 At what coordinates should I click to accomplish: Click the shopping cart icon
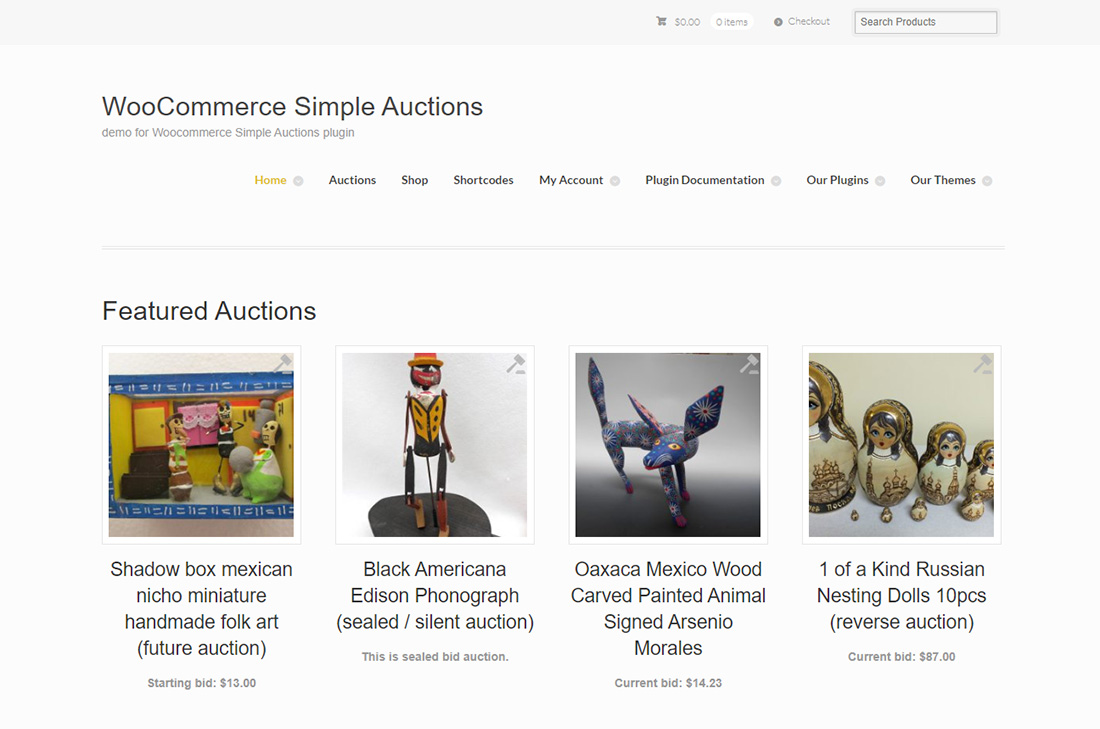click(x=661, y=21)
